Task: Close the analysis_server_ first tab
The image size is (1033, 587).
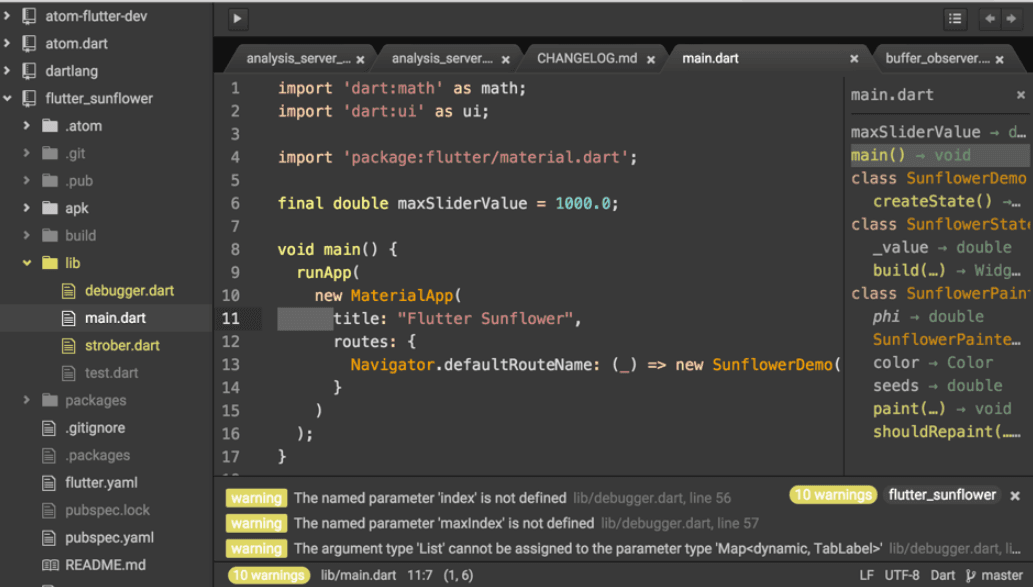Action: [x=360, y=59]
